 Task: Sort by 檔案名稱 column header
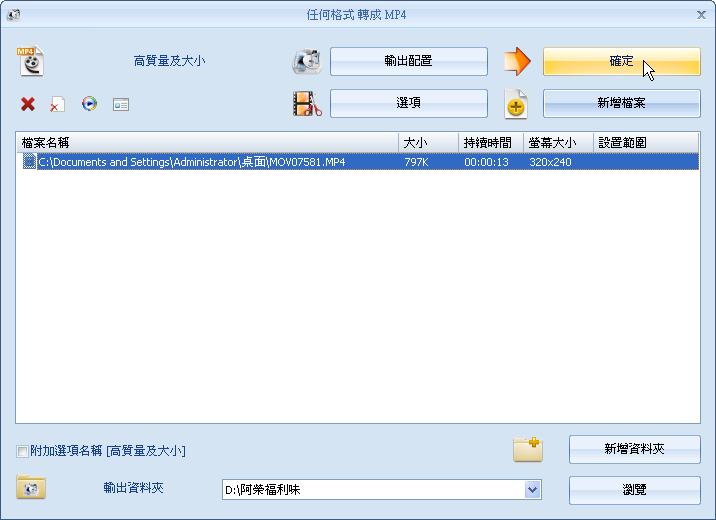pos(207,143)
